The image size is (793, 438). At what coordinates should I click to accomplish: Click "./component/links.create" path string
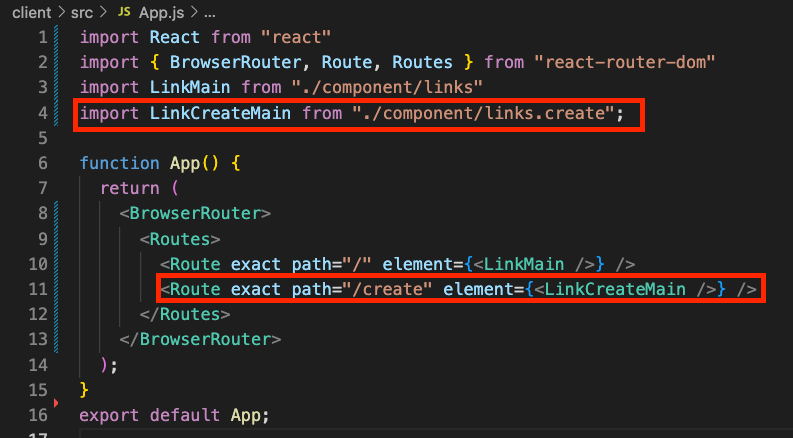pyautogui.click(x=483, y=113)
